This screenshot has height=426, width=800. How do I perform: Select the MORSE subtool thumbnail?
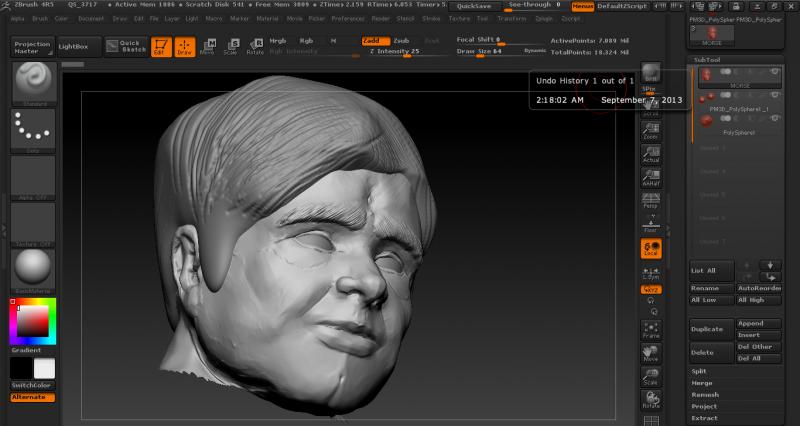coord(707,75)
